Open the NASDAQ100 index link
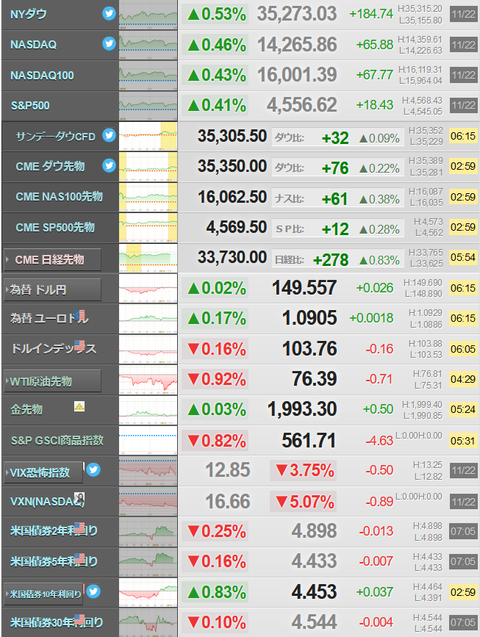The image size is (480, 637). click(x=42, y=75)
